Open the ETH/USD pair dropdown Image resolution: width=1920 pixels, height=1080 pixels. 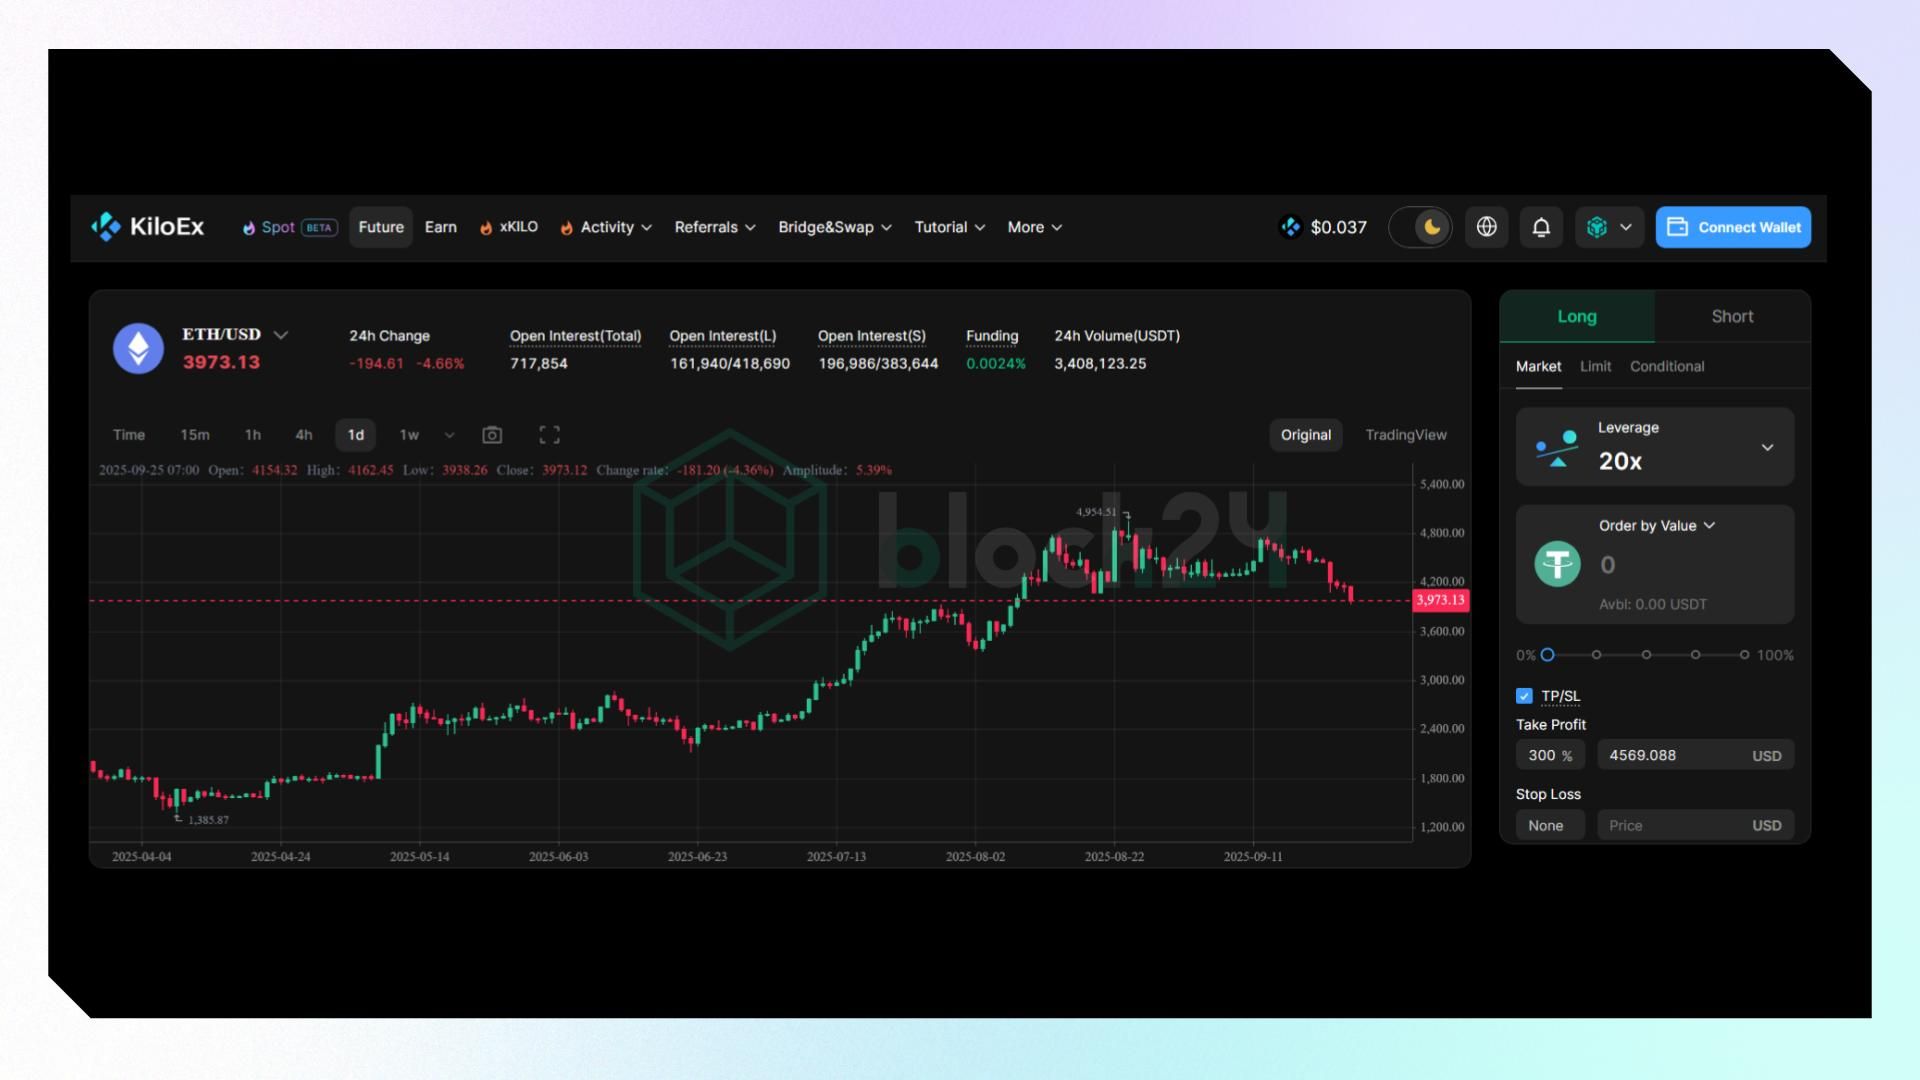pyautogui.click(x=281, y=335)
